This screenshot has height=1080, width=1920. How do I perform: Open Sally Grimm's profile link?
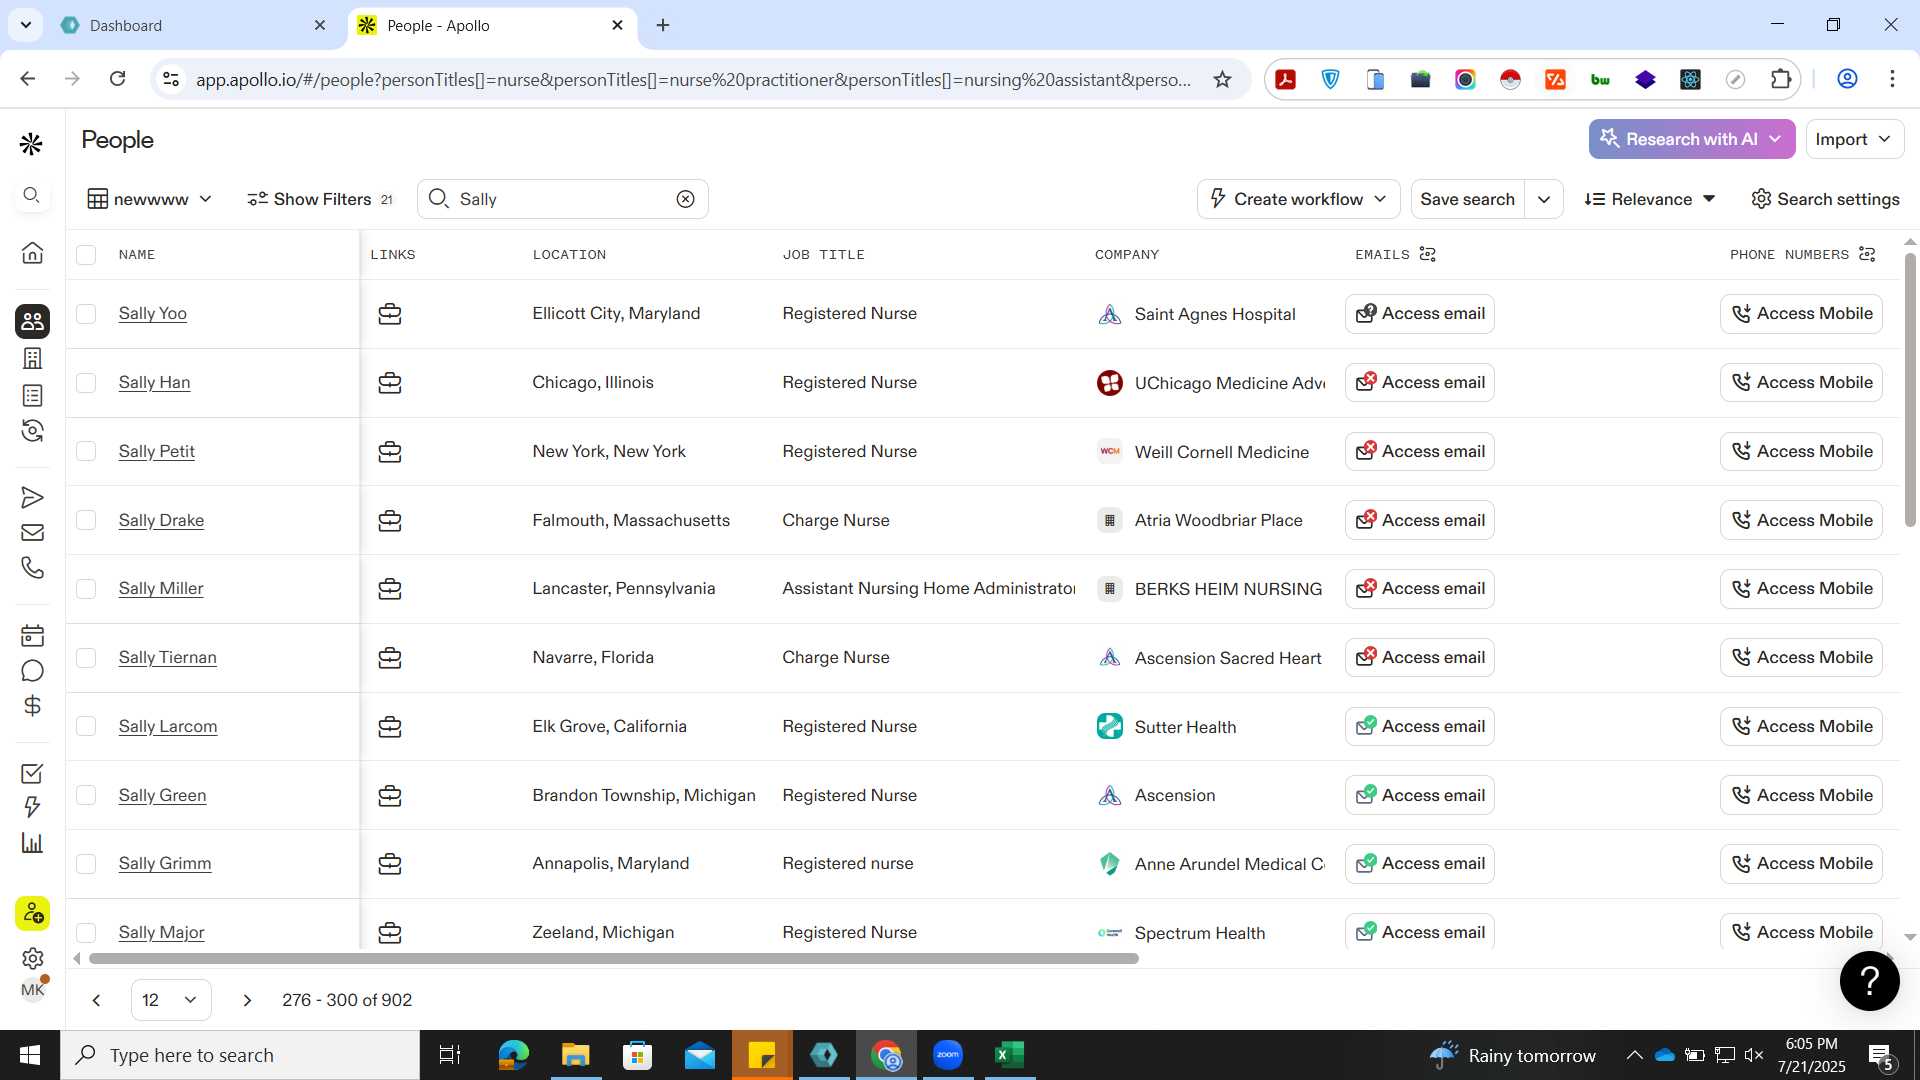point(165,864)
